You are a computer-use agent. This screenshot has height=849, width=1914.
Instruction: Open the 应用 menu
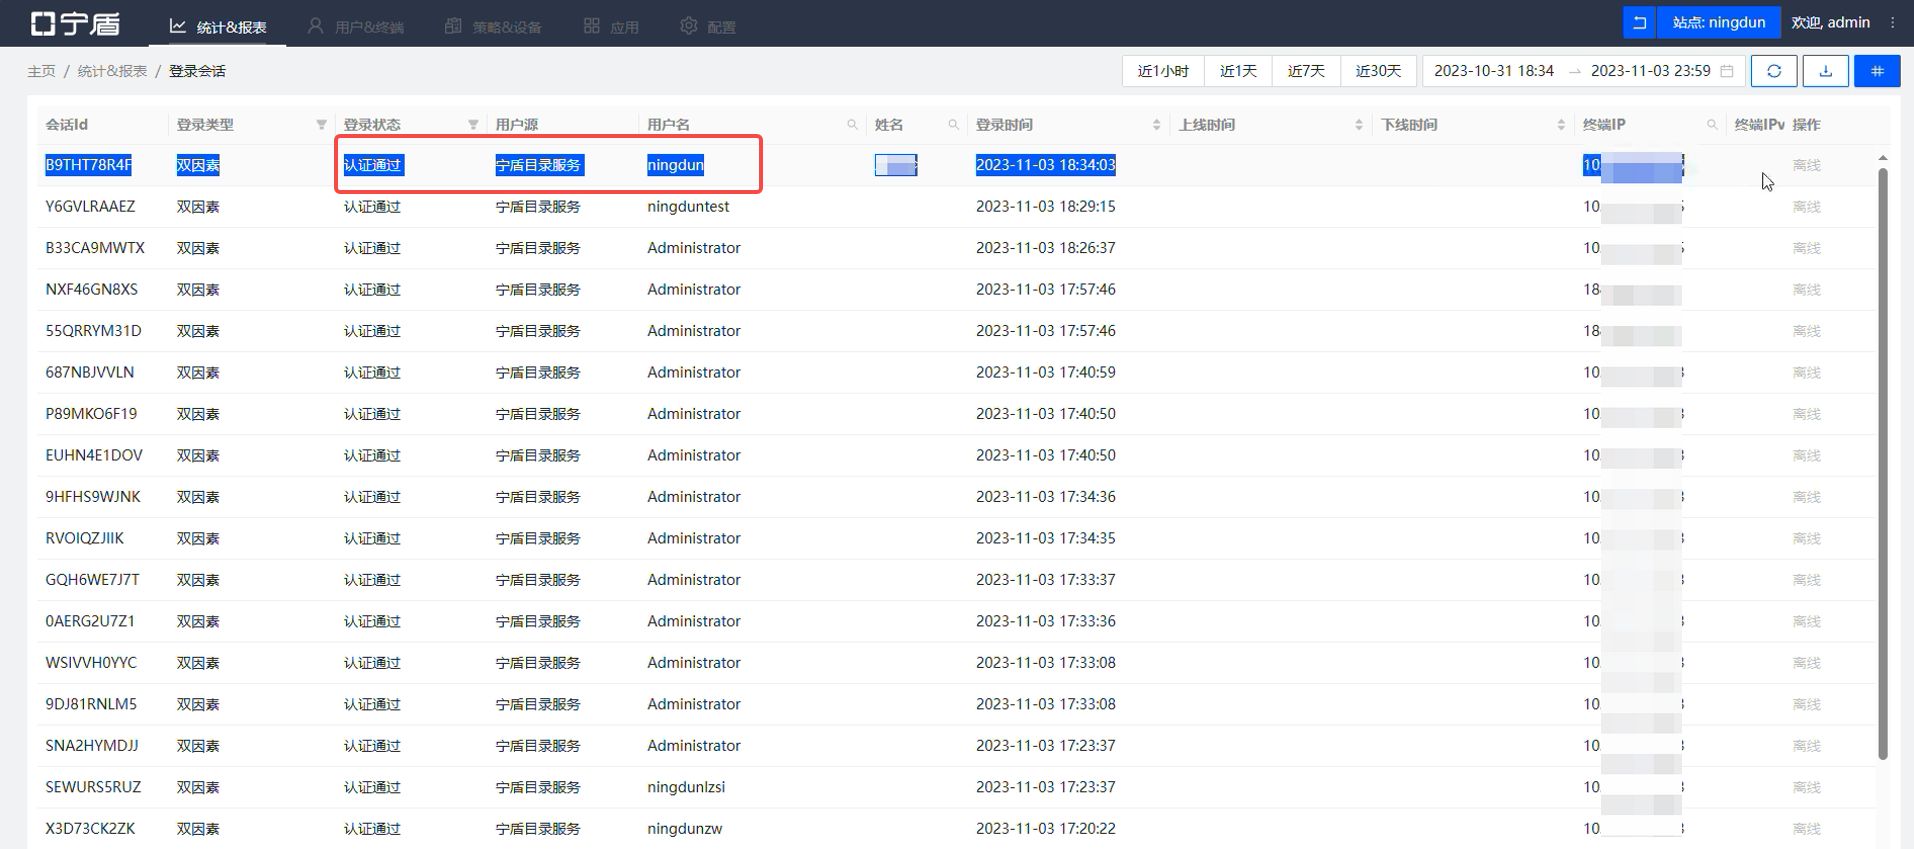[611, 26]
